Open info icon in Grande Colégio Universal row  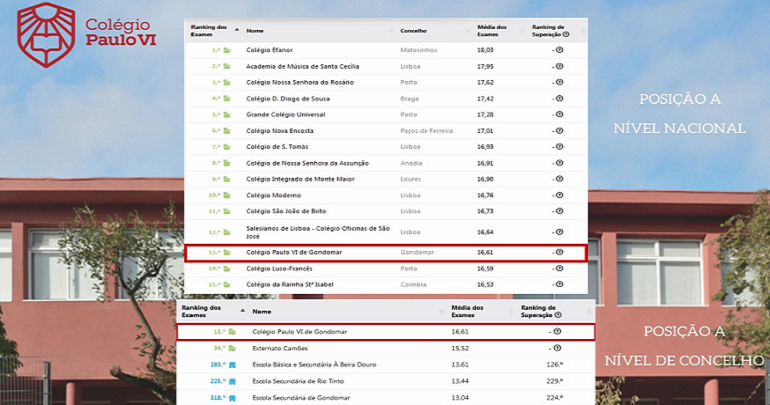tap(559, 114)
